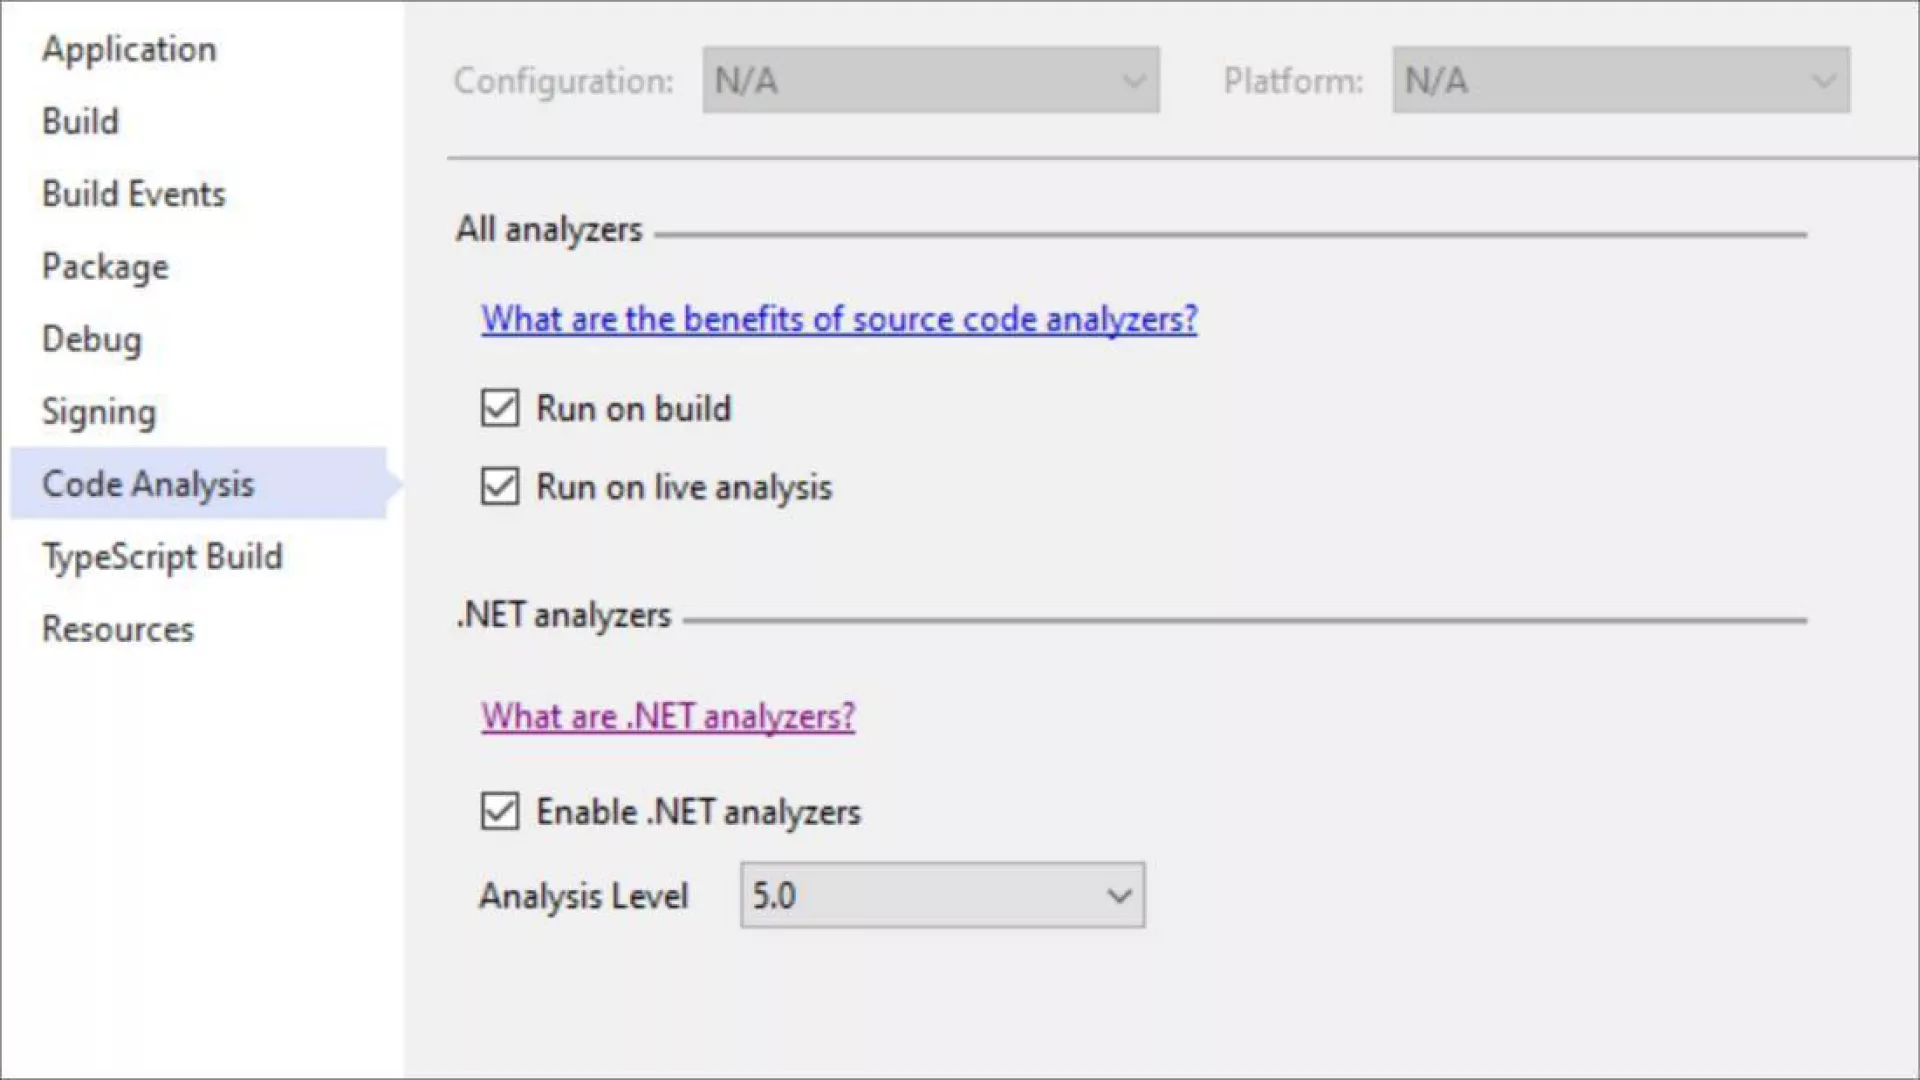Click the Run on build label text
Screen dimensions: 1920x1080
tap(633, 408)
